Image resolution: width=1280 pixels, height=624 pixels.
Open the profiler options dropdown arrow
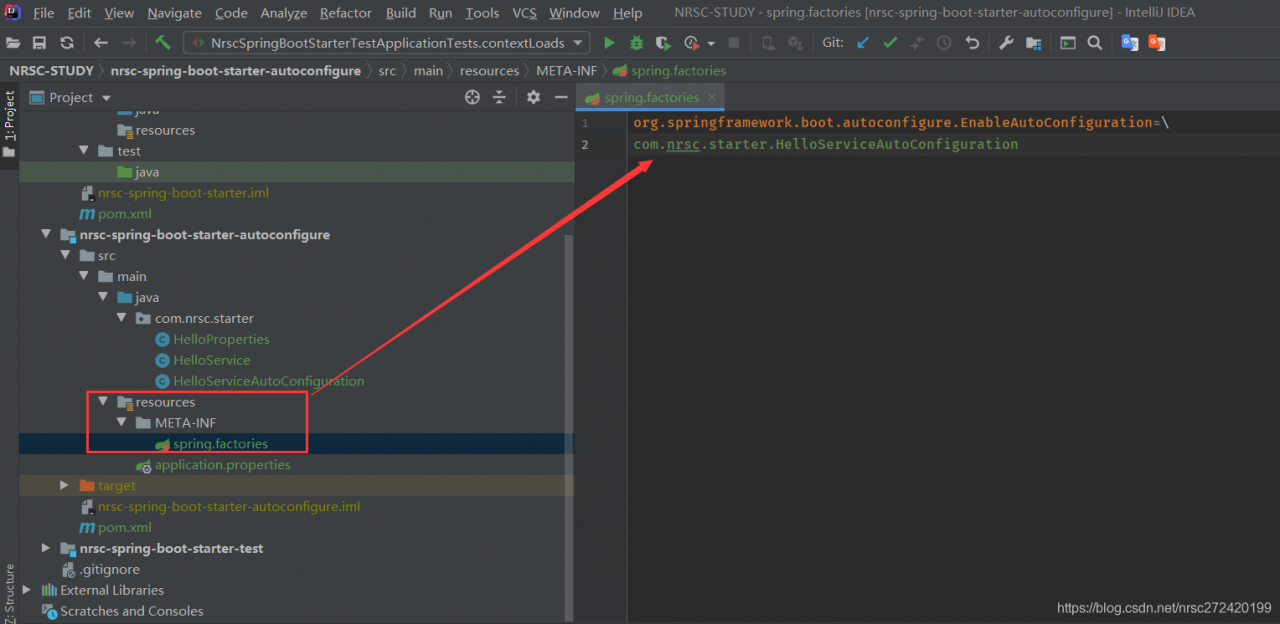click(x=711, y=44)
